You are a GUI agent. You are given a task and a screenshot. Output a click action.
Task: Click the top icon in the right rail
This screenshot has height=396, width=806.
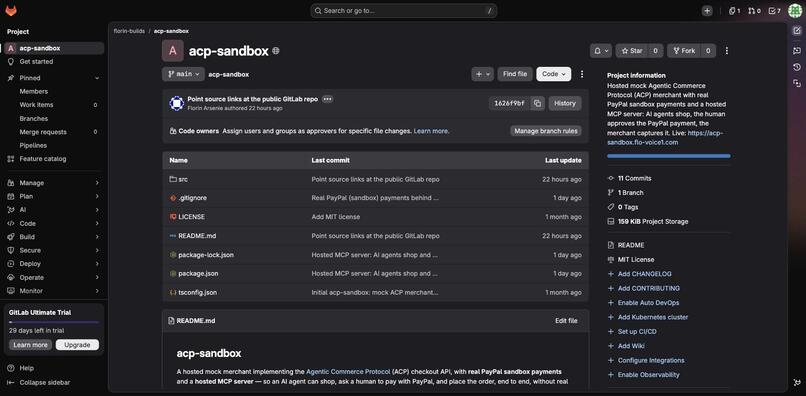[x=797, y=30]
